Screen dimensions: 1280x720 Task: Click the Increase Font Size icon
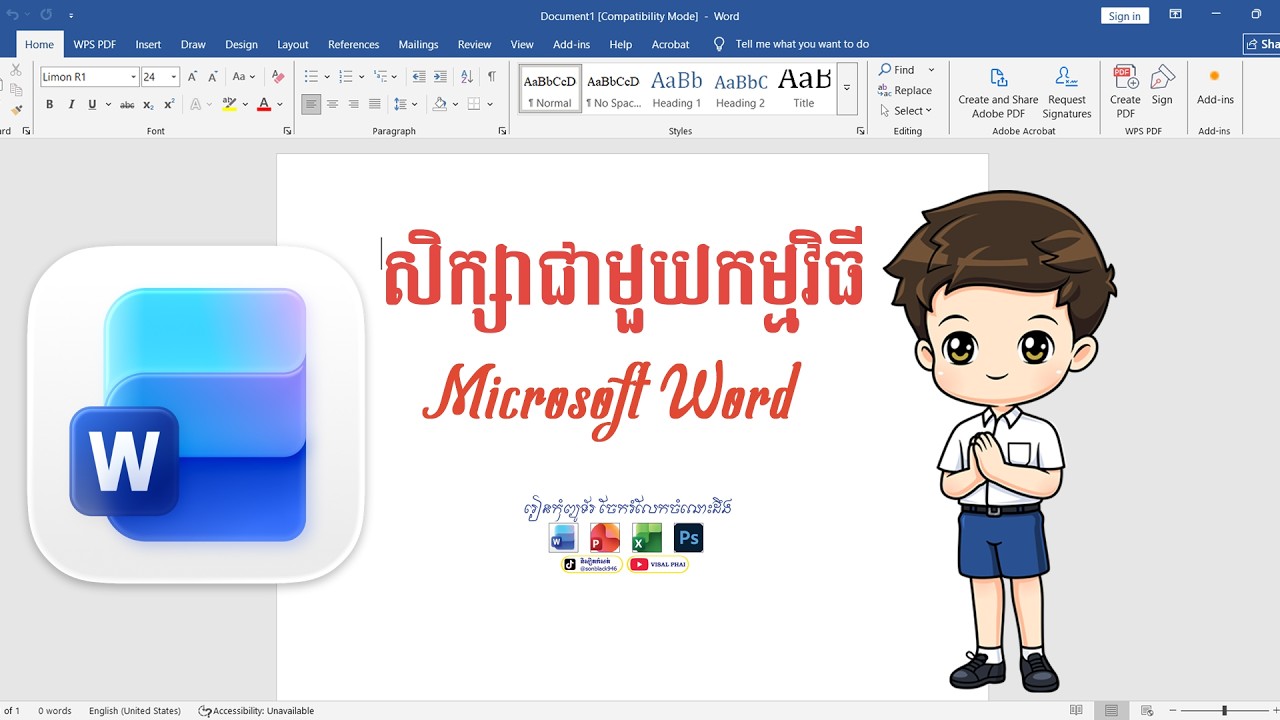[x=192, y=76]
